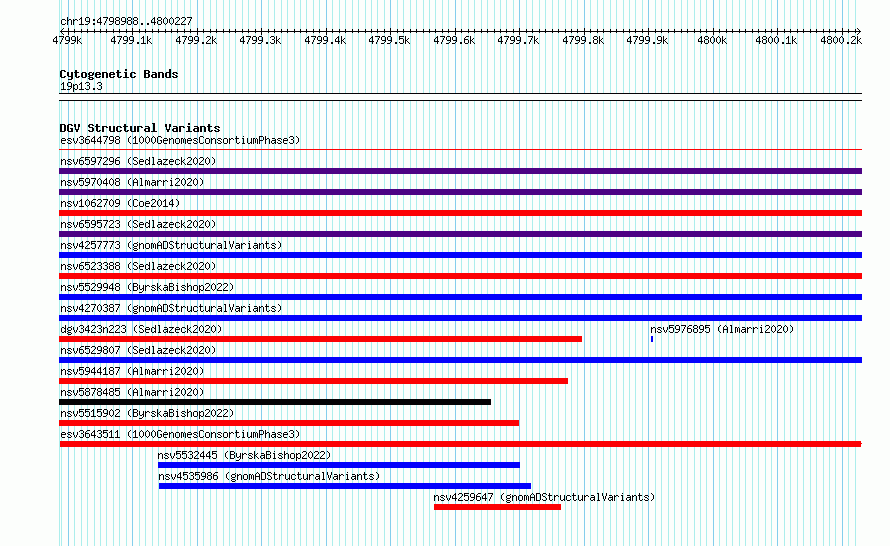Open nsv6595723 (Sedlazeck2020) variant label
This screenshot has width=890, height=546.
pyautogui.click(x=138, y=224)
